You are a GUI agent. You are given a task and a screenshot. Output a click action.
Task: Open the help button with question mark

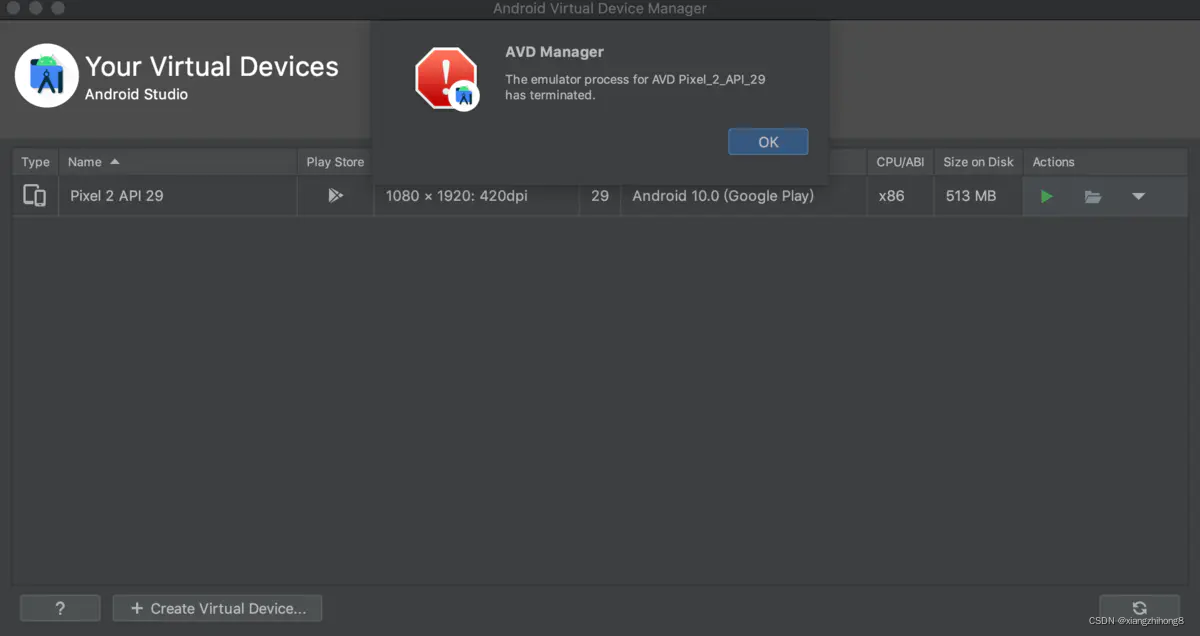point(60,608)
